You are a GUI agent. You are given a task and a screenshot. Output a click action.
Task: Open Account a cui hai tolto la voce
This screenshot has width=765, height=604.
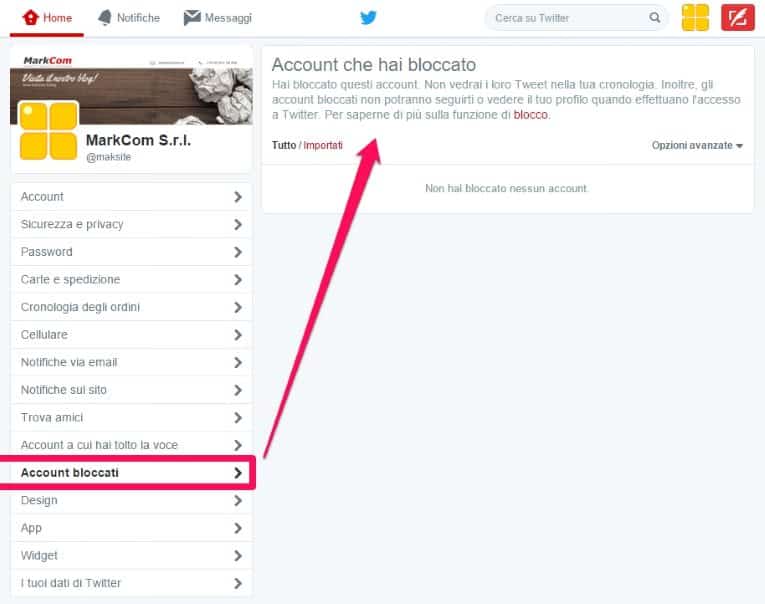[131, 445]
